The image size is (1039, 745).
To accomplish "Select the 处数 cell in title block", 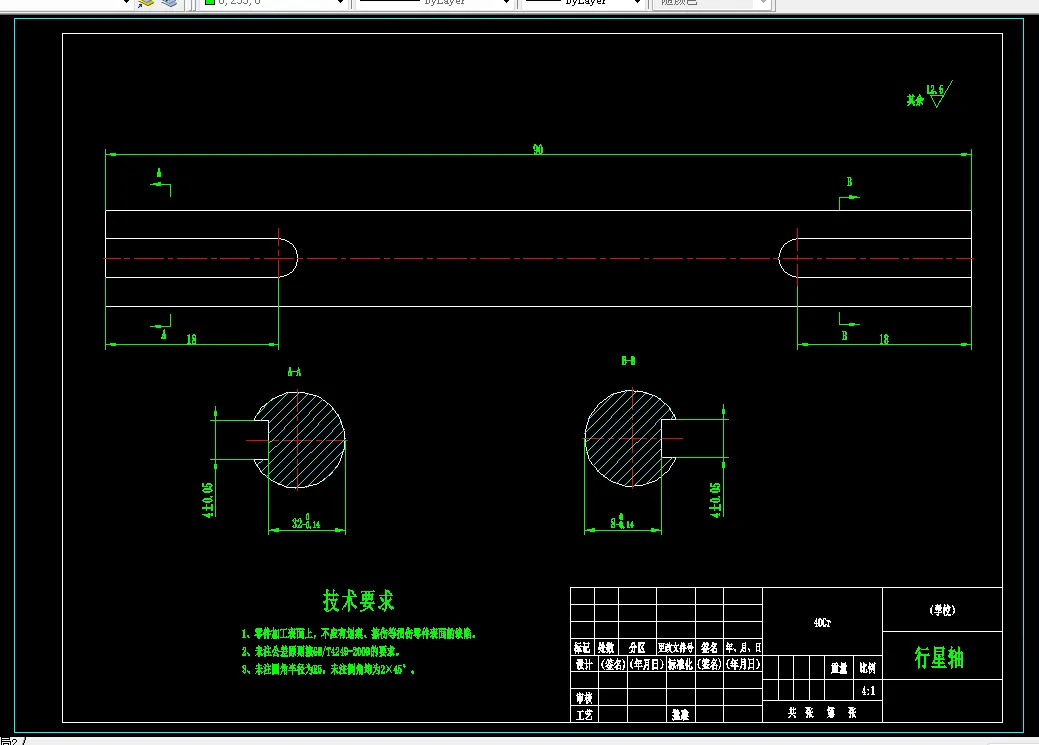I will click(x=606, y=648).
